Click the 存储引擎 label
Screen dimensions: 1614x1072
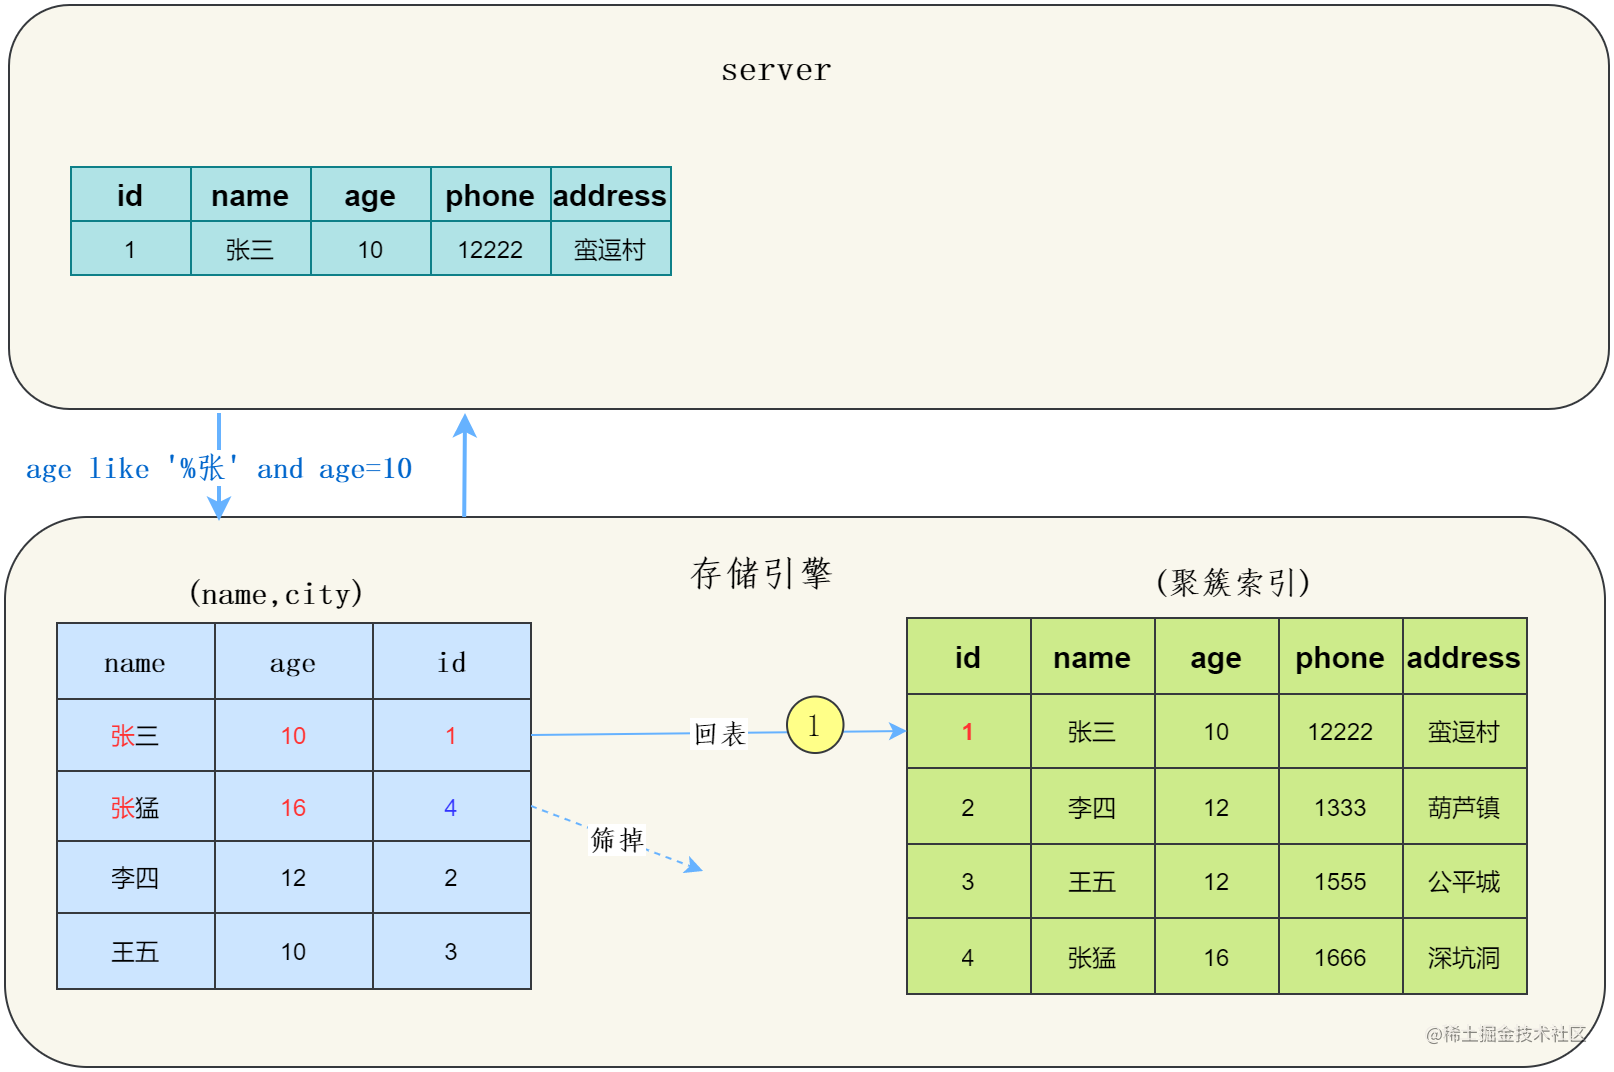[x=760, y=573]
